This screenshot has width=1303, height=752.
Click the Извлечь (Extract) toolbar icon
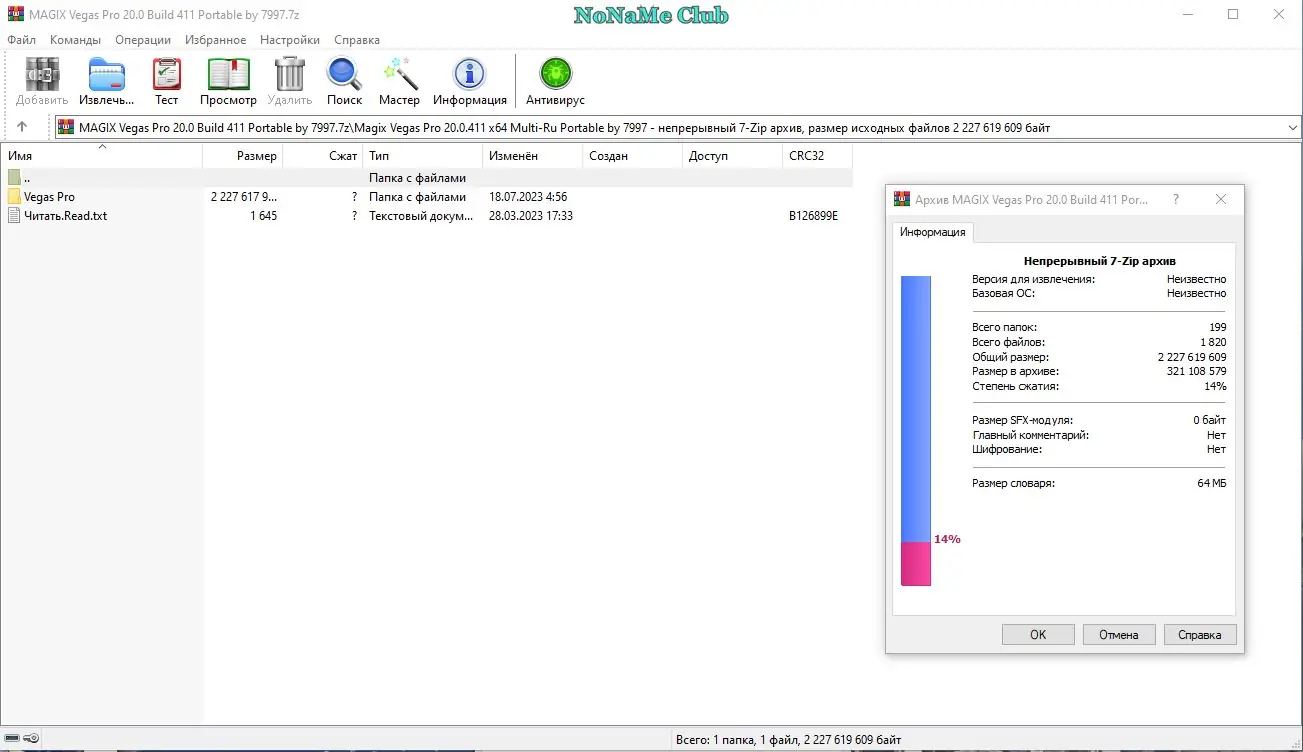click(106, 75)
